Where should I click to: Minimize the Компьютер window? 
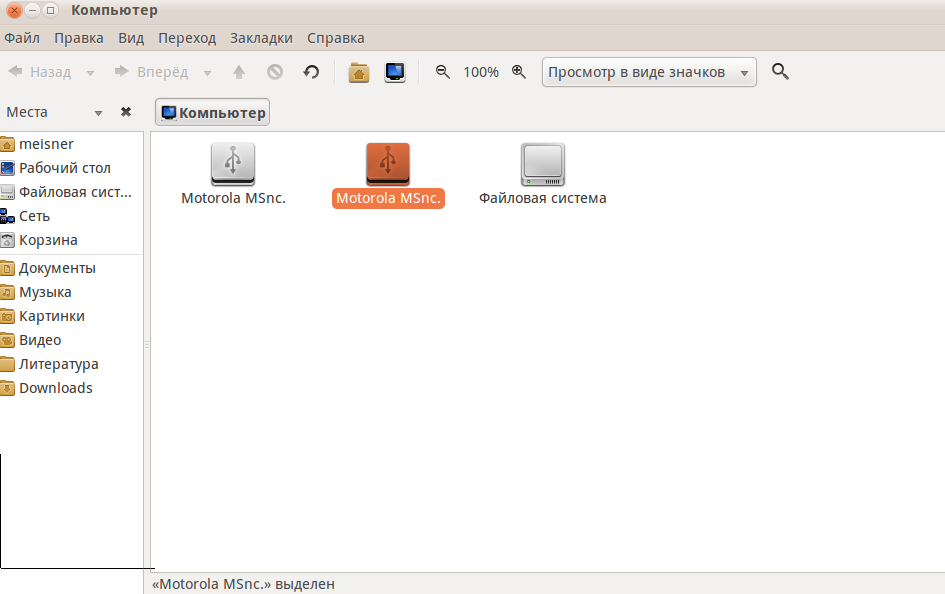33,10
